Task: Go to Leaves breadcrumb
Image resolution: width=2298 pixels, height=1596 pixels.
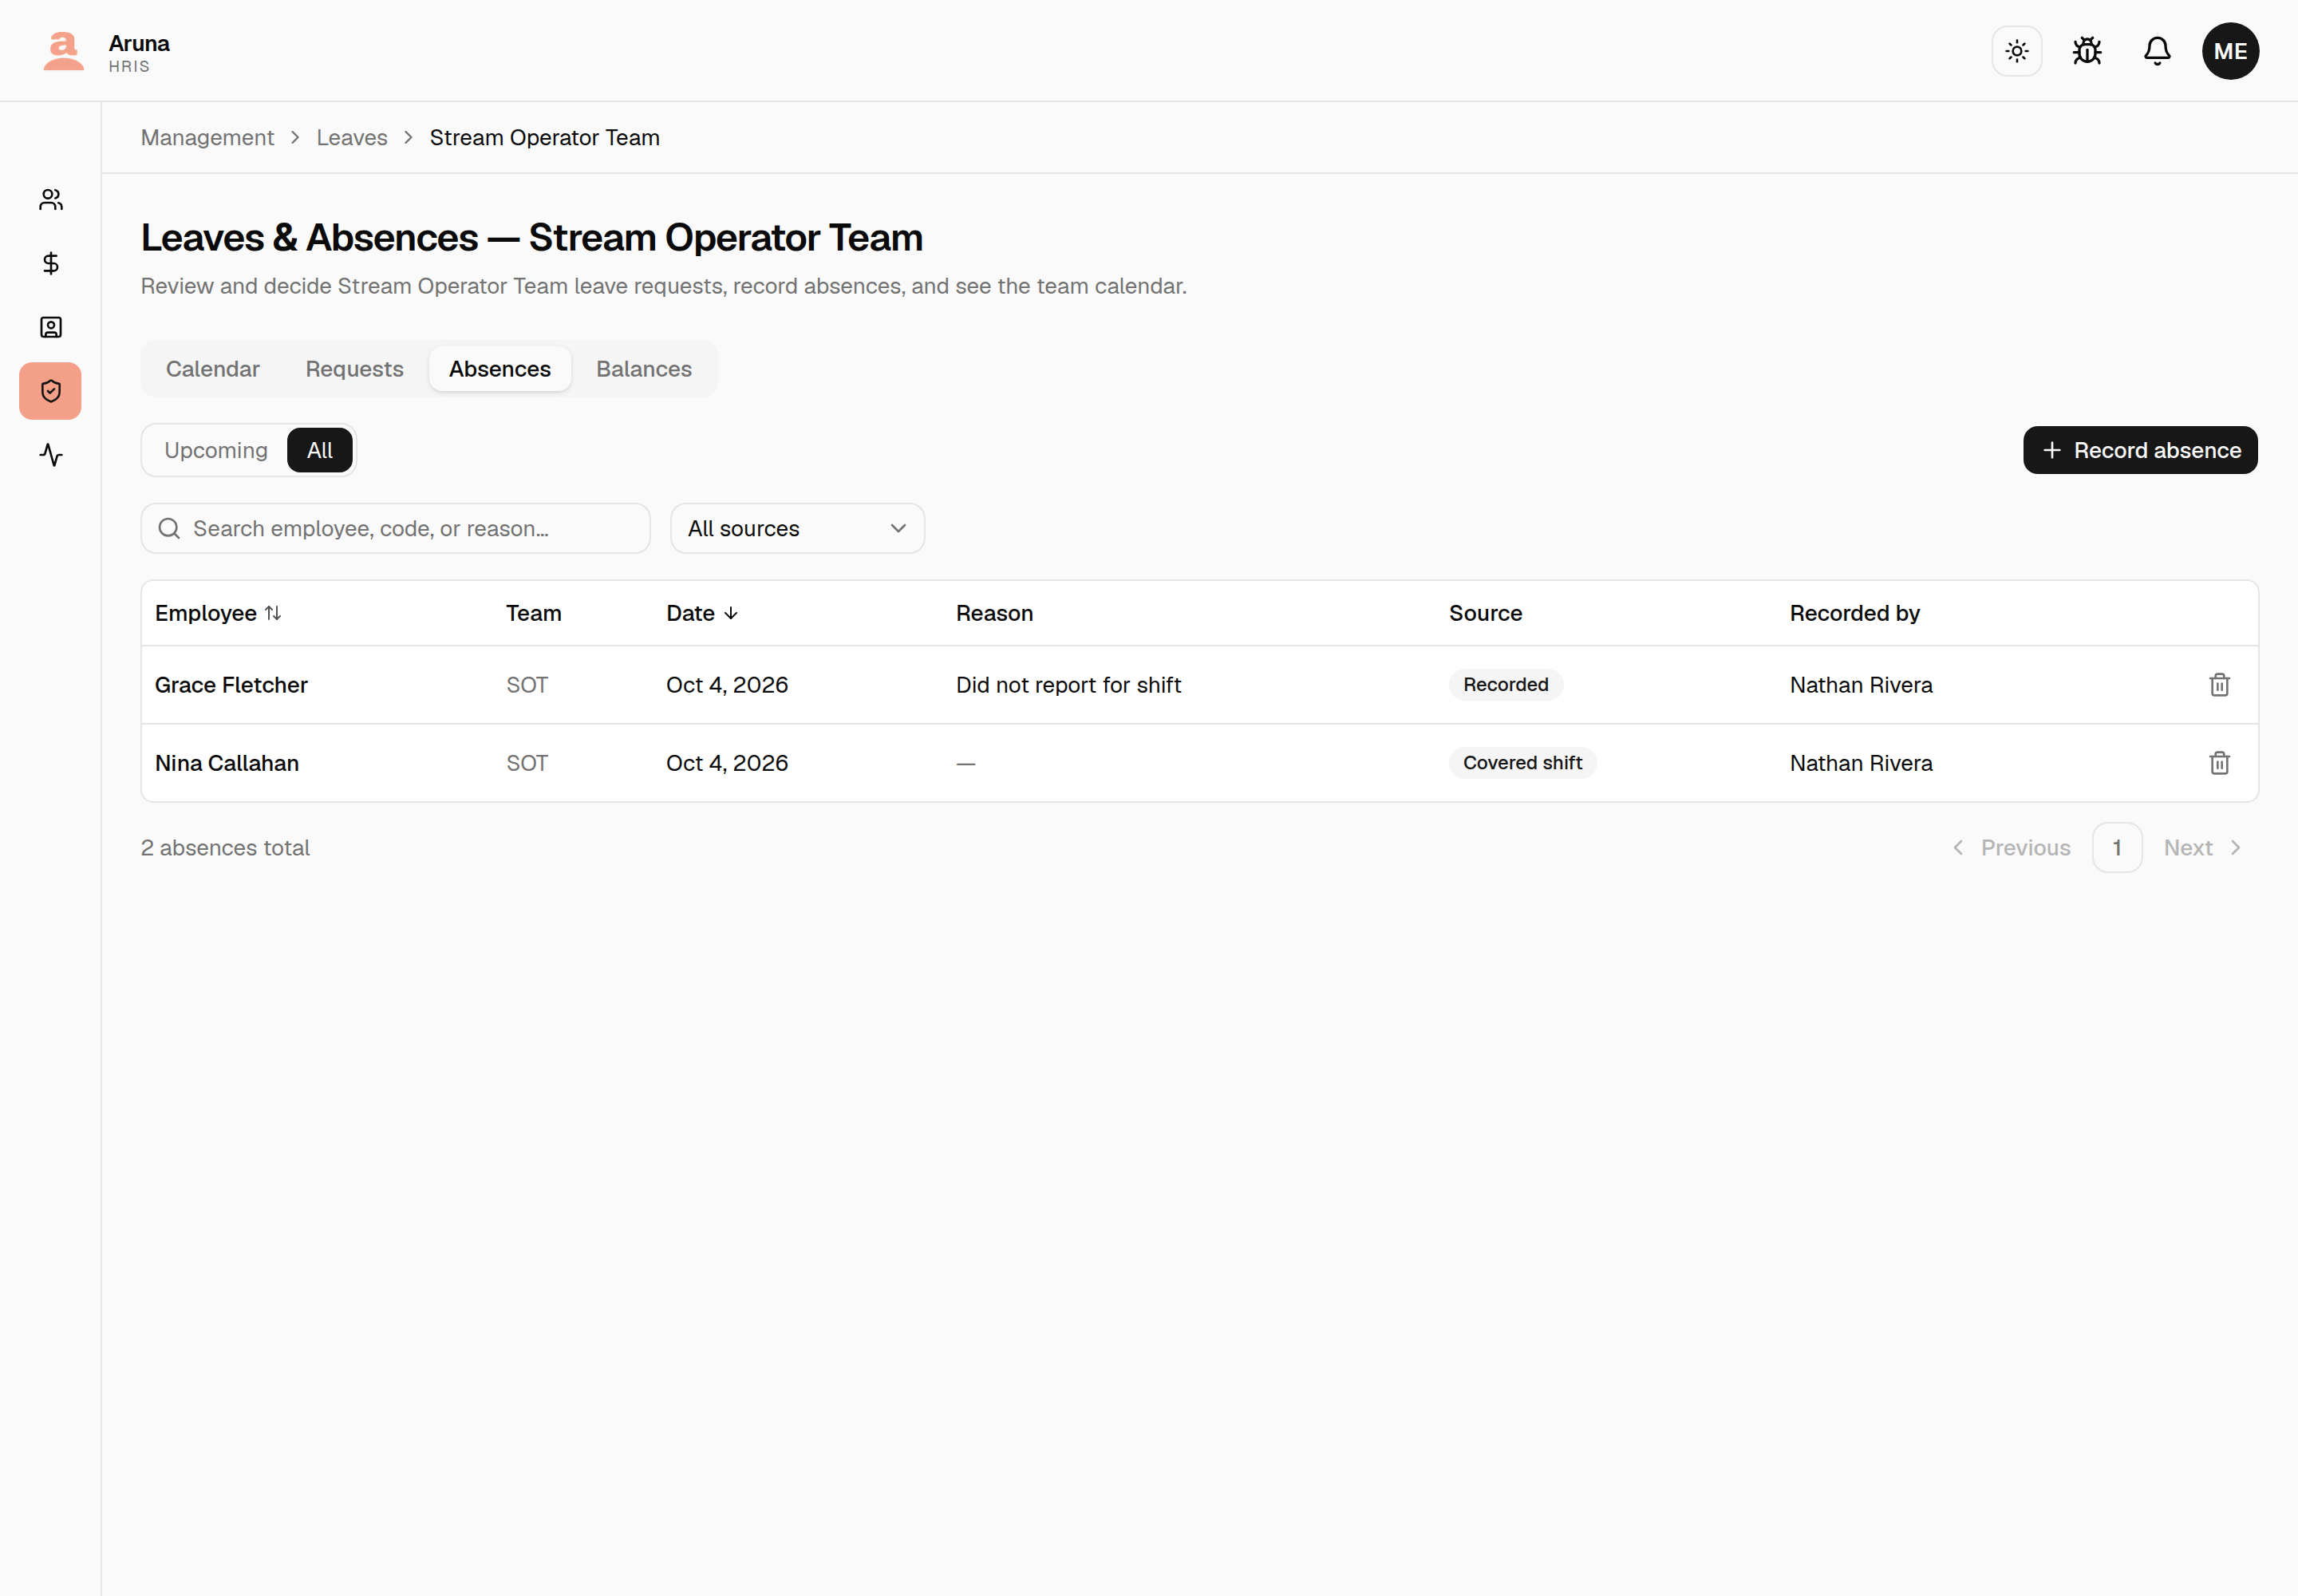Action: (x=352, y=138)
